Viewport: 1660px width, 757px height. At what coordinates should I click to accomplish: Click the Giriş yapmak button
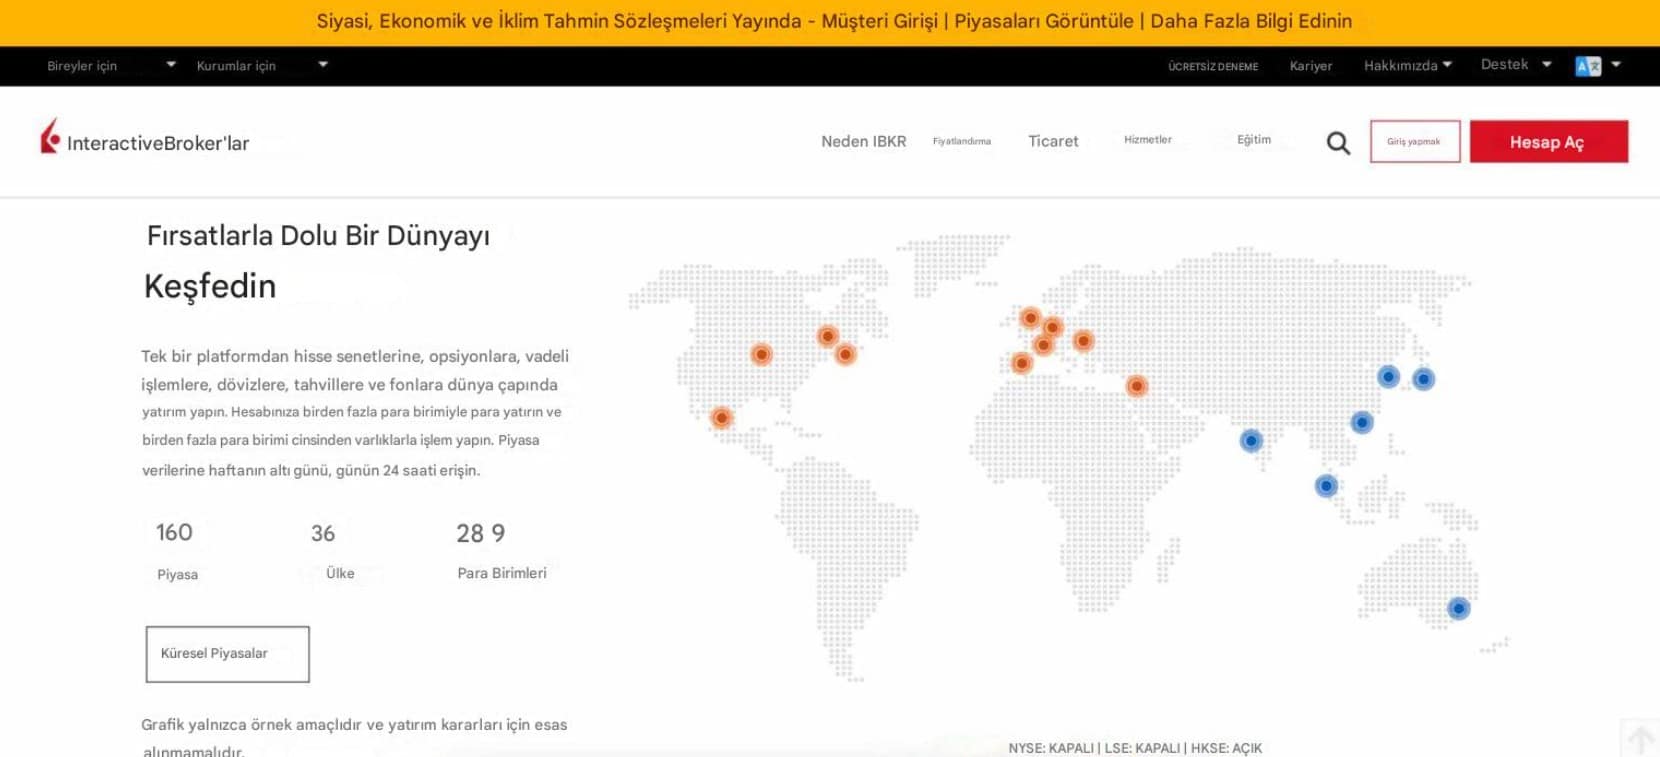point(1415,141)
